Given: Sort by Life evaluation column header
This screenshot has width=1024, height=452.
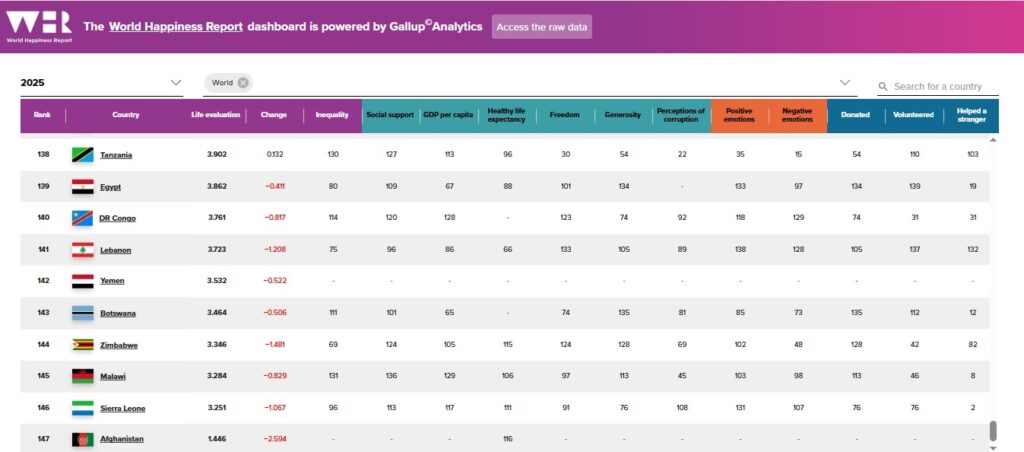Looking at the screenshot, I should (216, 115).
